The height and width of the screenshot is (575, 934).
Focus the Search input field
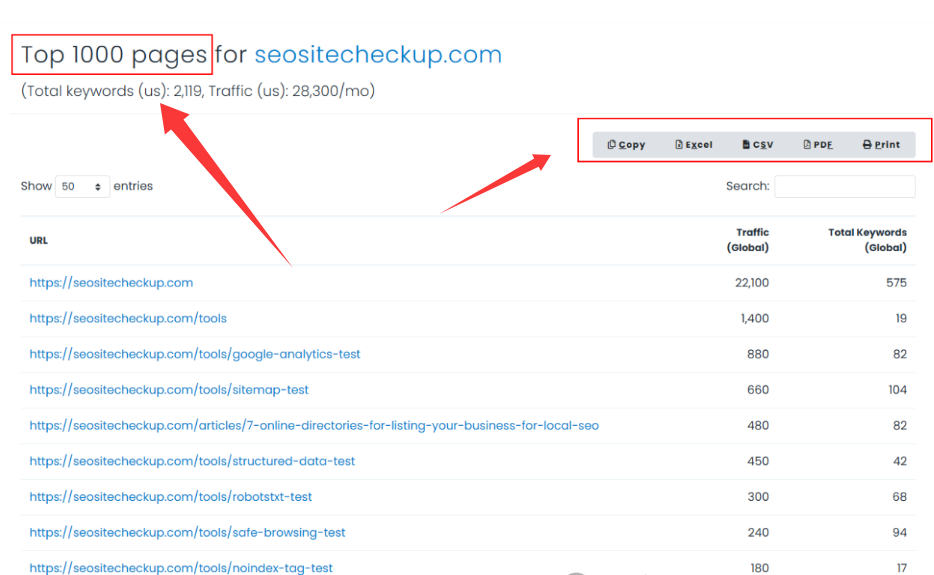coord(844,187)
